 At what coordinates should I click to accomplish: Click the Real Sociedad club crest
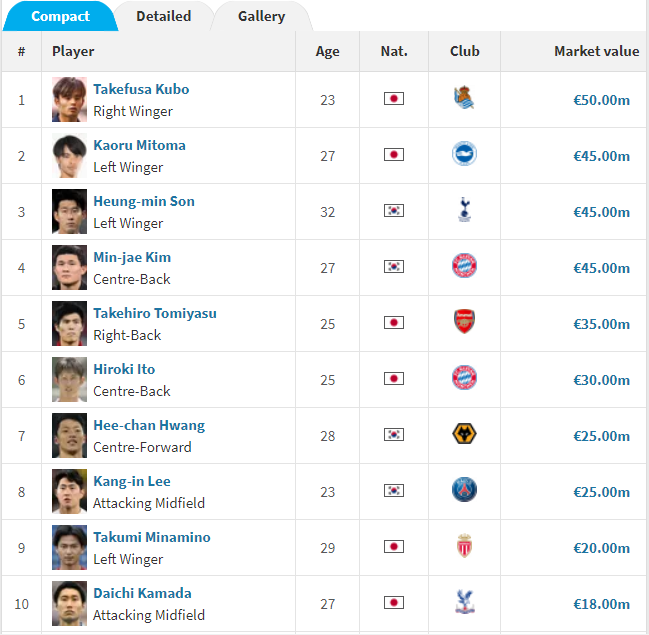[x=464, y=98]
